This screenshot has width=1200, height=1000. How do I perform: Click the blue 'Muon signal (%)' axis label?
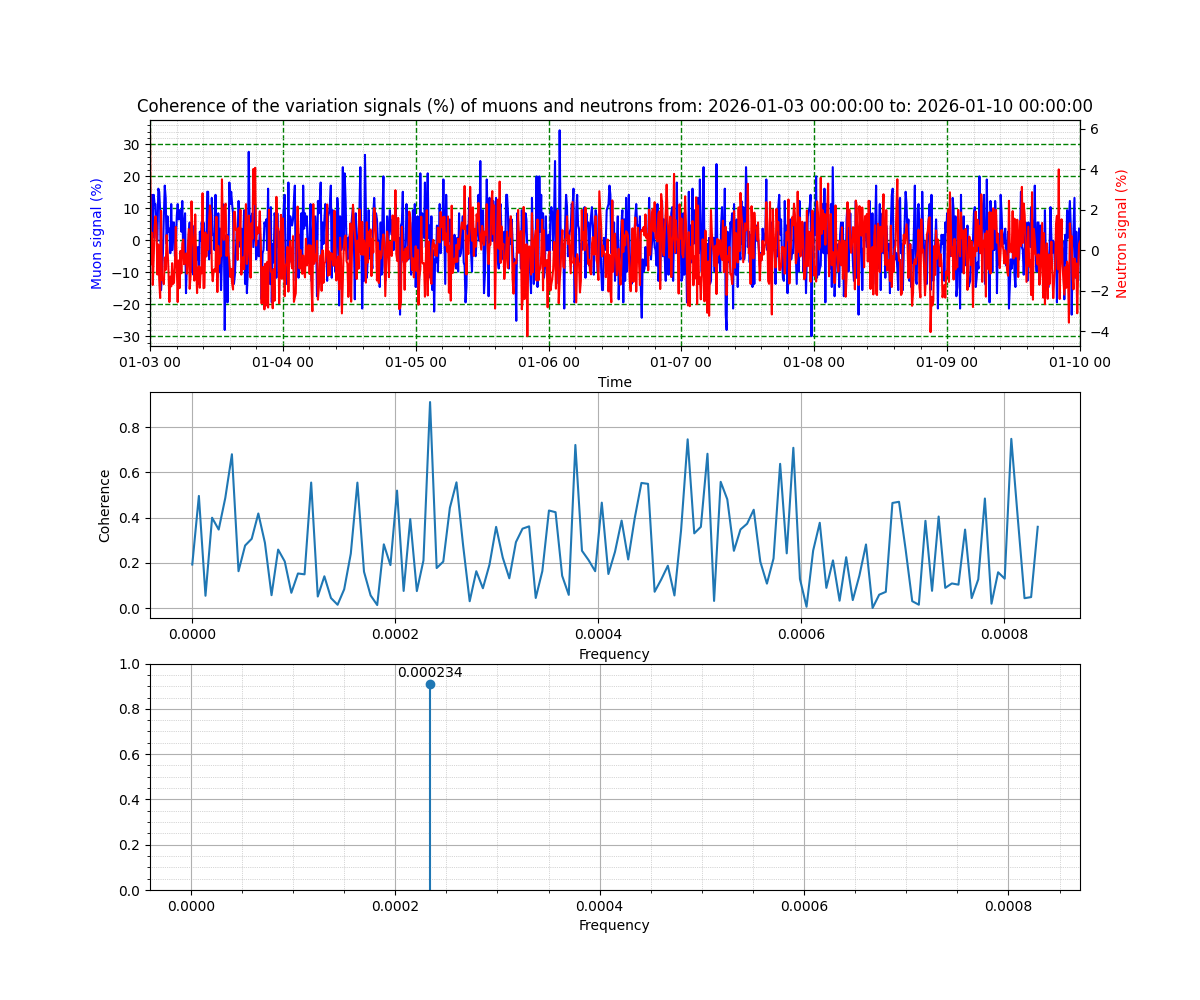click(x=97, y=233)
